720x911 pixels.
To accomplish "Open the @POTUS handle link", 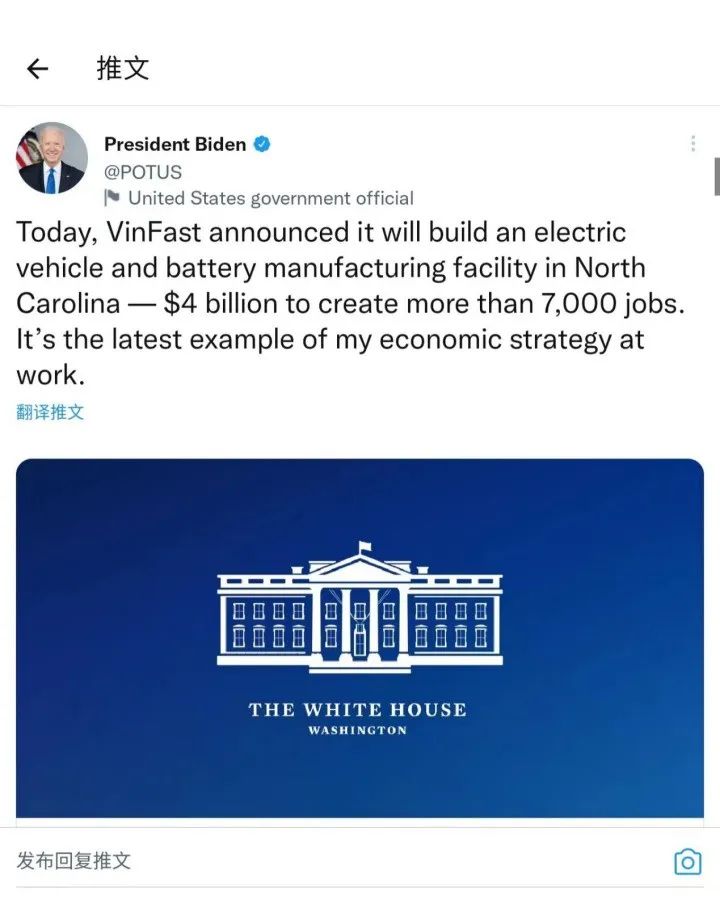I will click(143, 172).
